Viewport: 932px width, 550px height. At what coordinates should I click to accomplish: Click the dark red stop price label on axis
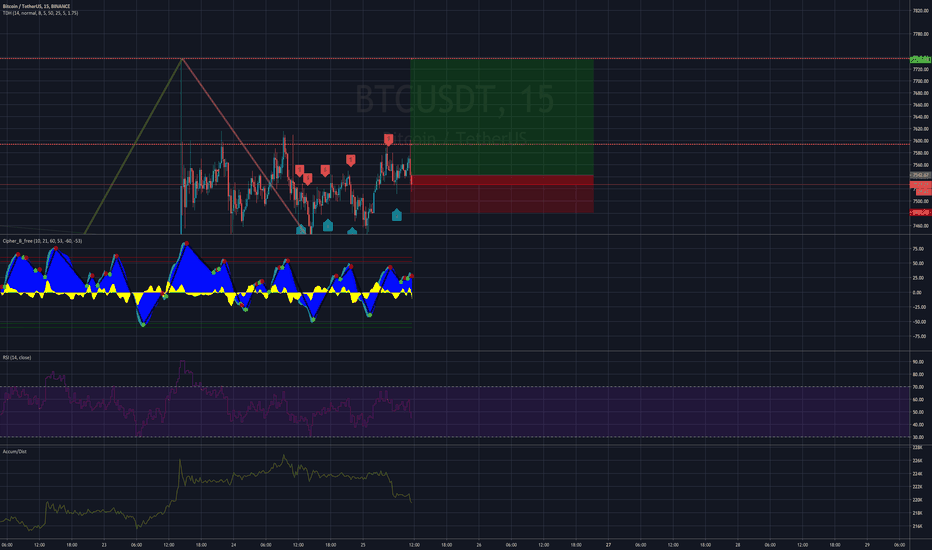point(921,212)
